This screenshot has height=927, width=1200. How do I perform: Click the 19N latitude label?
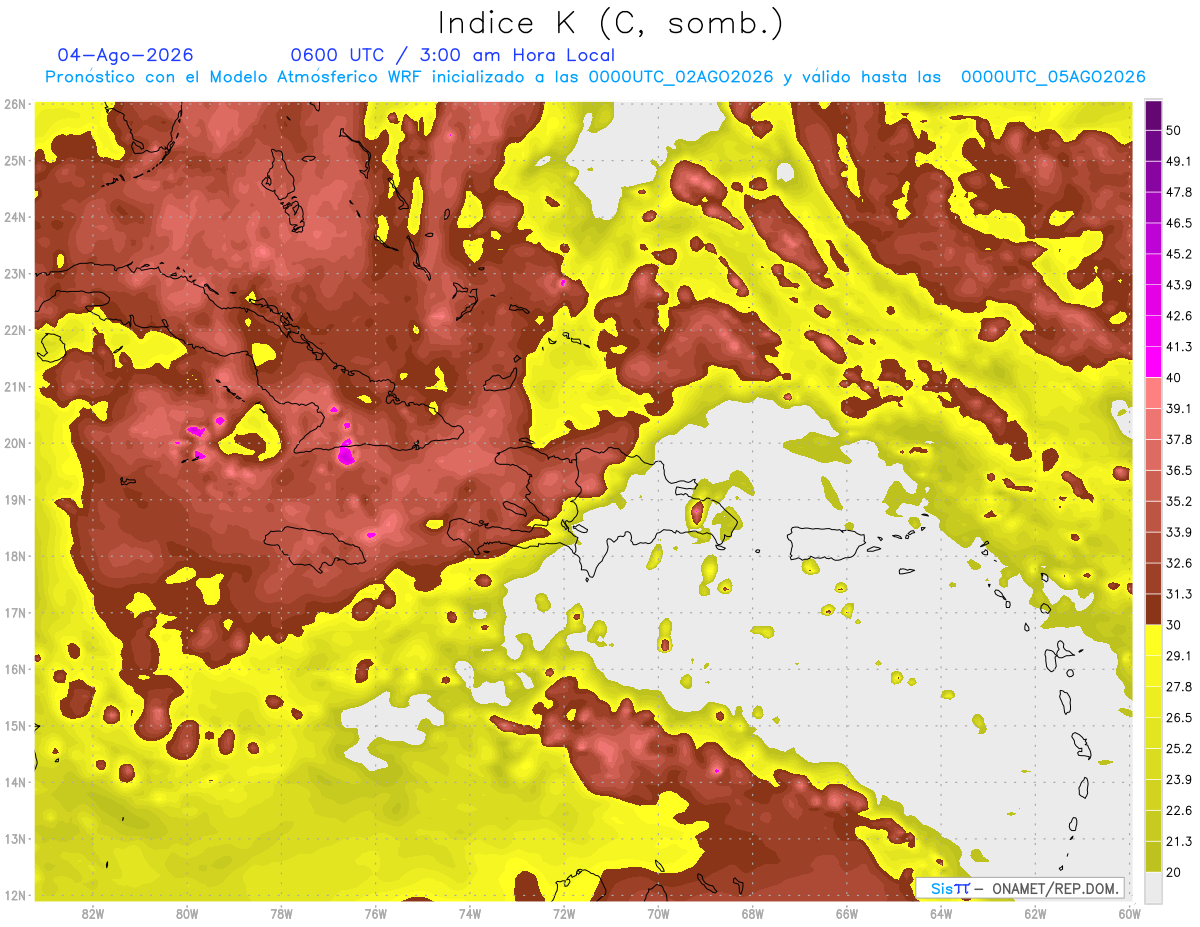click(15, 499)
